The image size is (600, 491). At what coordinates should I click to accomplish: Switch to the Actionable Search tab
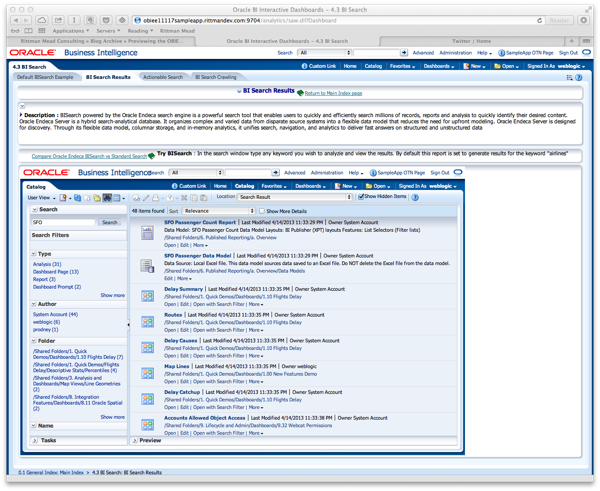click(162, 77)
